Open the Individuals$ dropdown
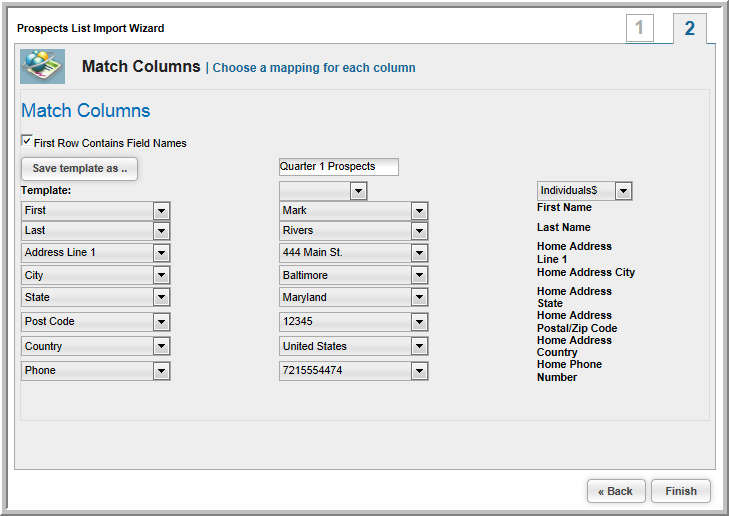 [584, 191]
